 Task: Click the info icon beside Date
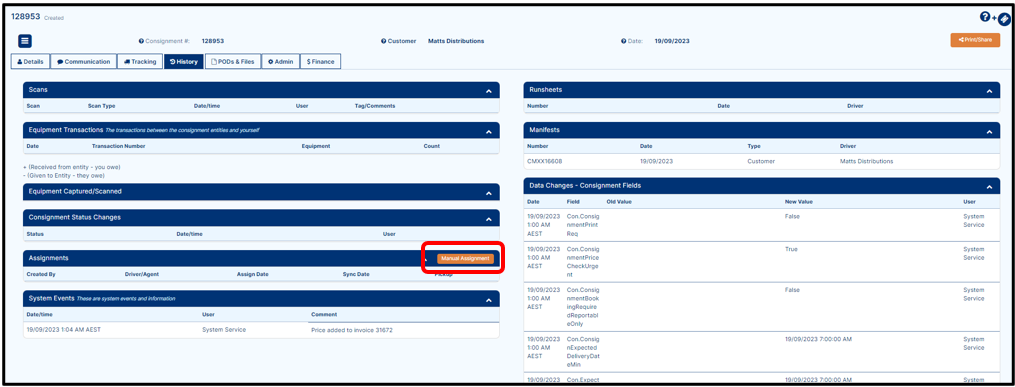pos(623,41)
